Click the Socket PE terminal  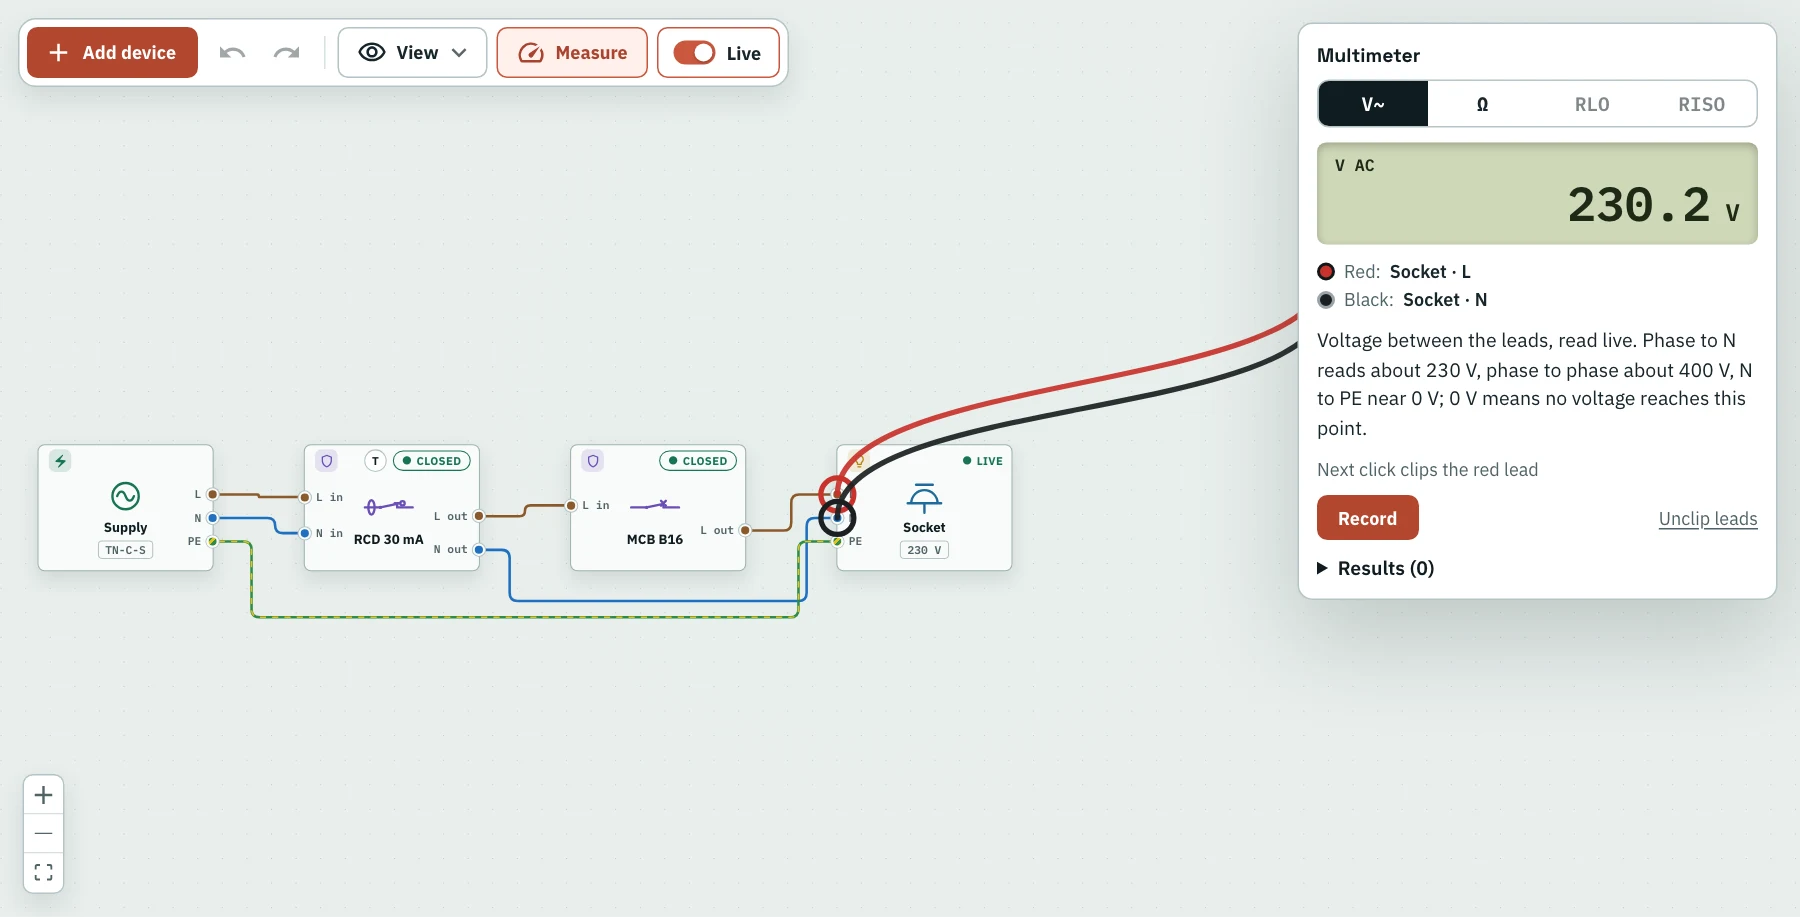point(838,541)
